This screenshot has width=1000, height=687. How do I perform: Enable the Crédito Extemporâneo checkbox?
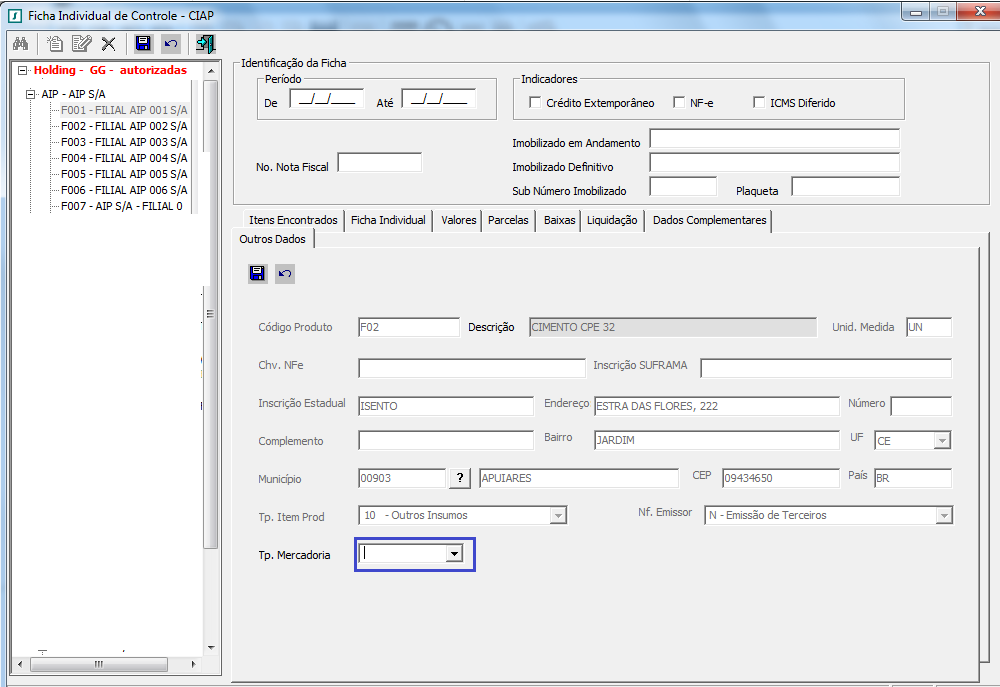coord(536,103)
